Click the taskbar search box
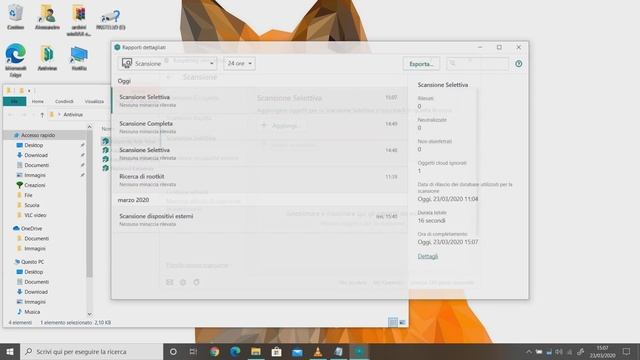This screenshot has width=640, height=360. (x=91, y=351)
